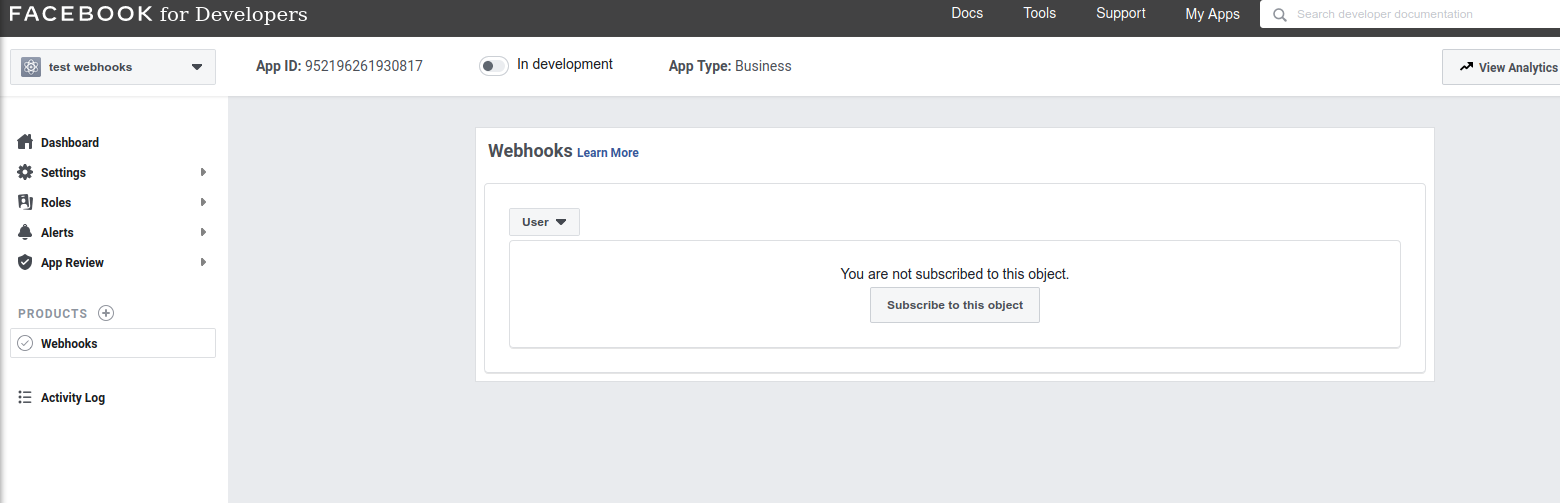Screen dimensions: 1560x503
Task: Click the App ID number 952196261930817
Action: pyautogui.click(x=364, y=66)
